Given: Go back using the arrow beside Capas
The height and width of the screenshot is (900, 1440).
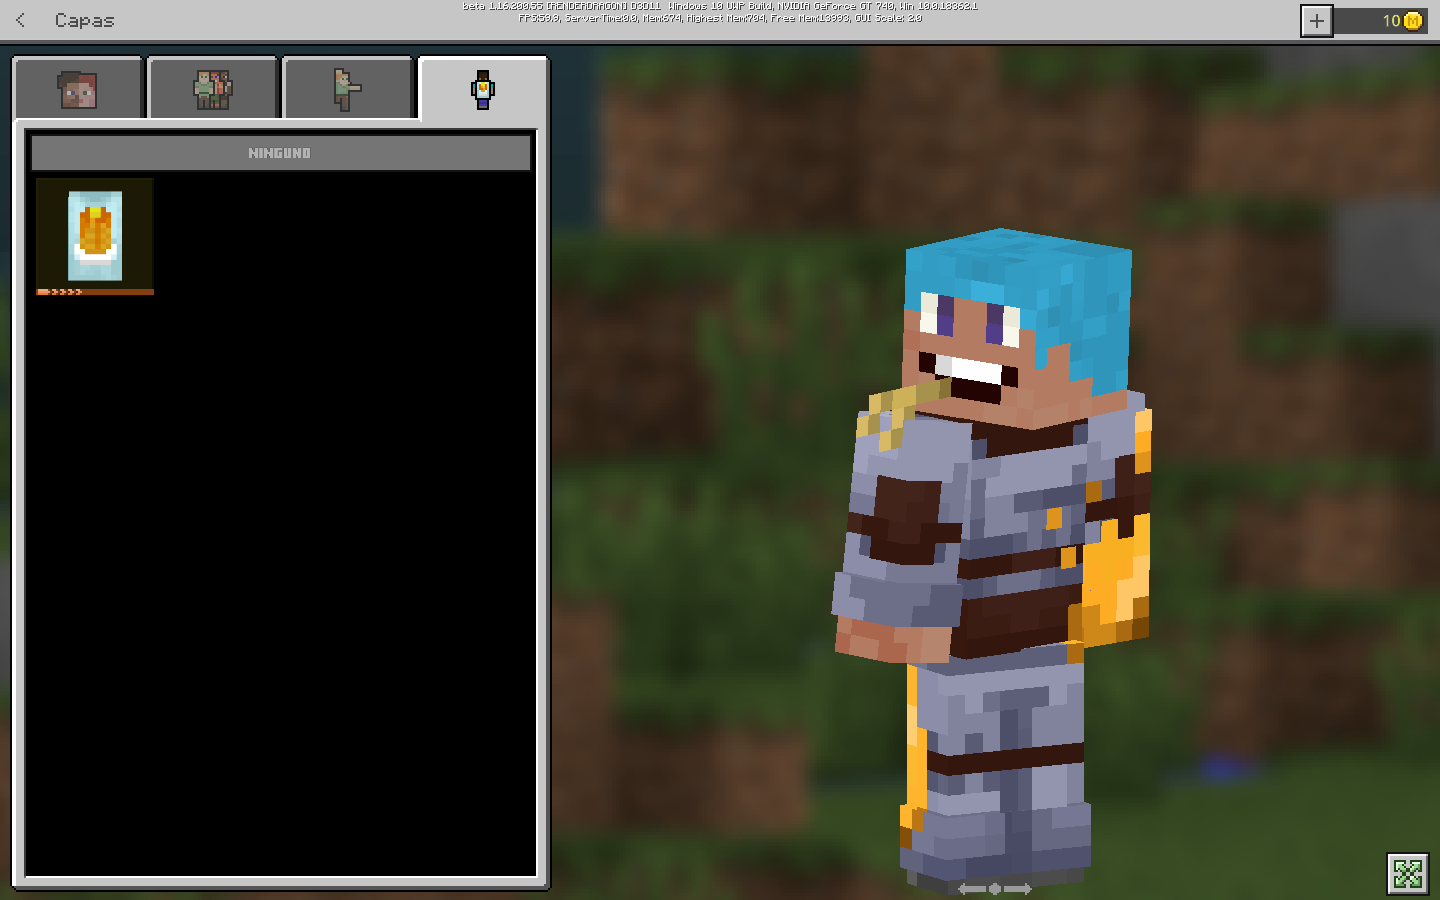Looking at the screenshot, I should 20,20.
